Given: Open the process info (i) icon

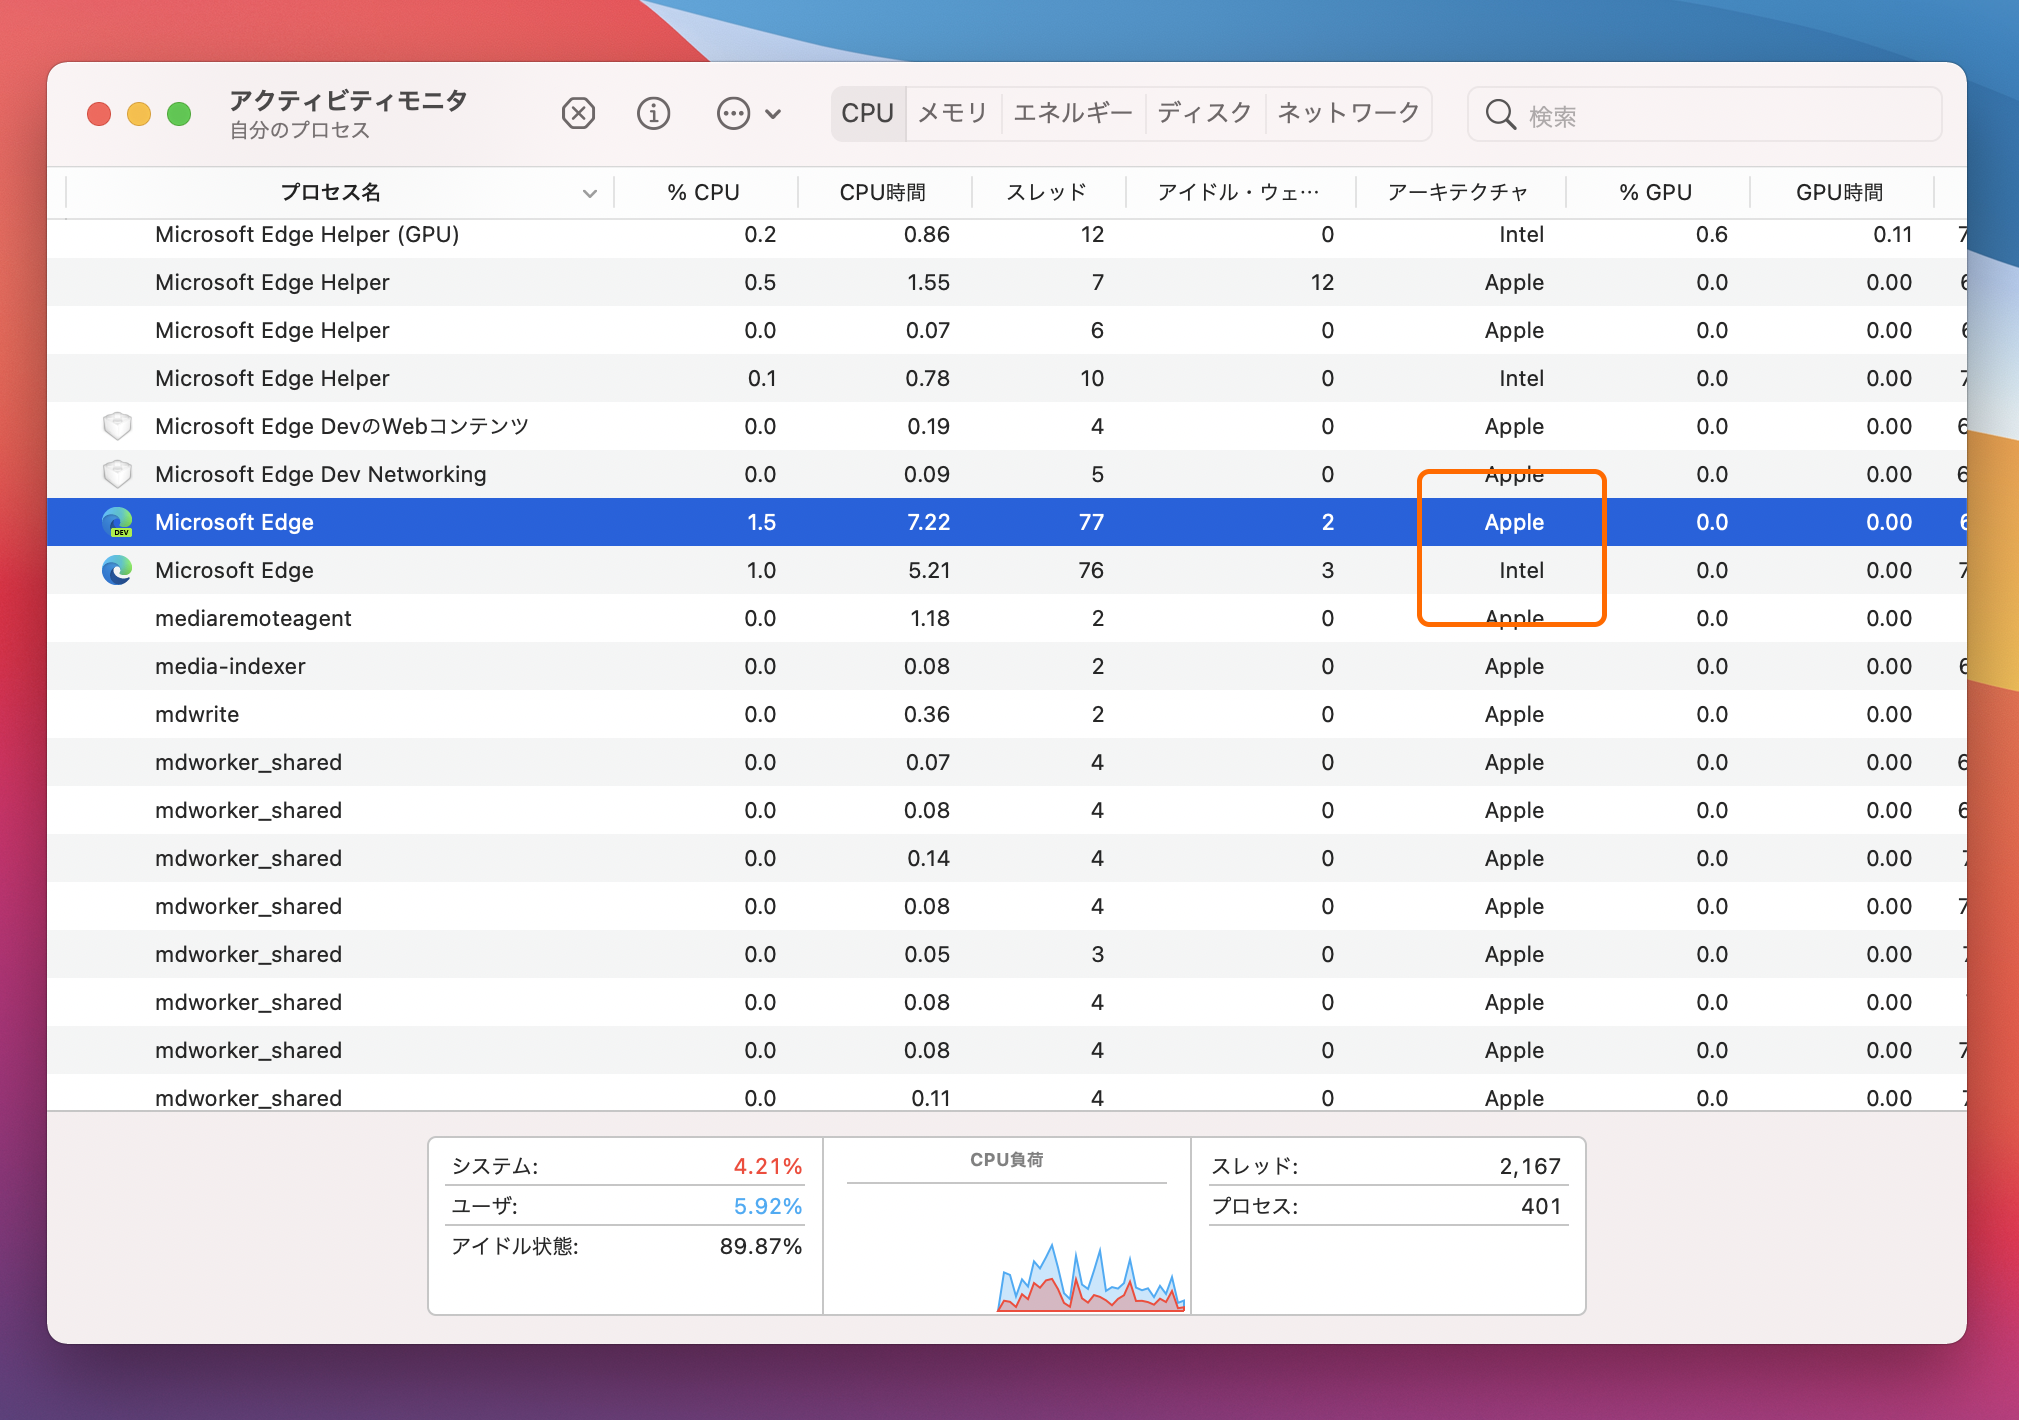Looking at the screenshot, I should pos(654,113).
